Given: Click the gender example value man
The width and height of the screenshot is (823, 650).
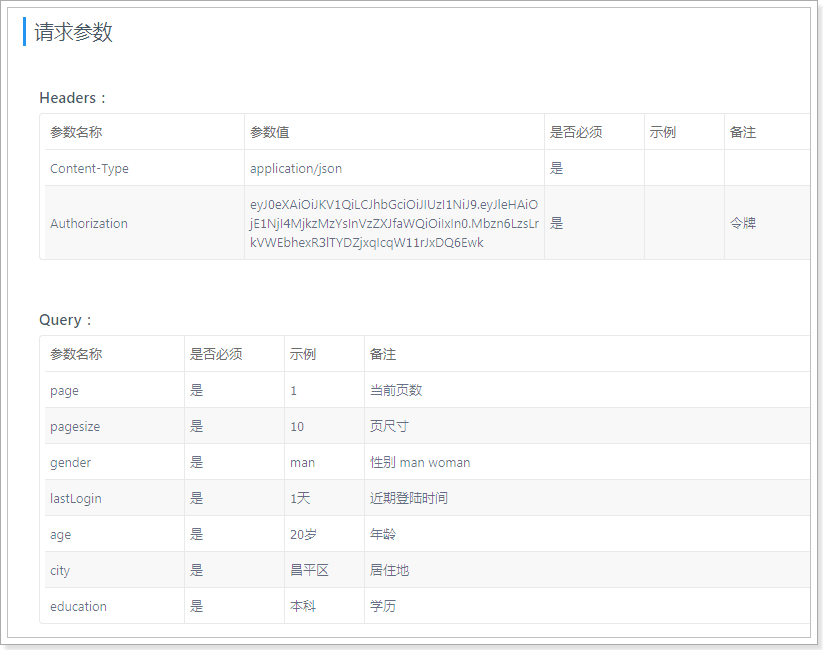Looking at the screenshot, I should [303, 463].
